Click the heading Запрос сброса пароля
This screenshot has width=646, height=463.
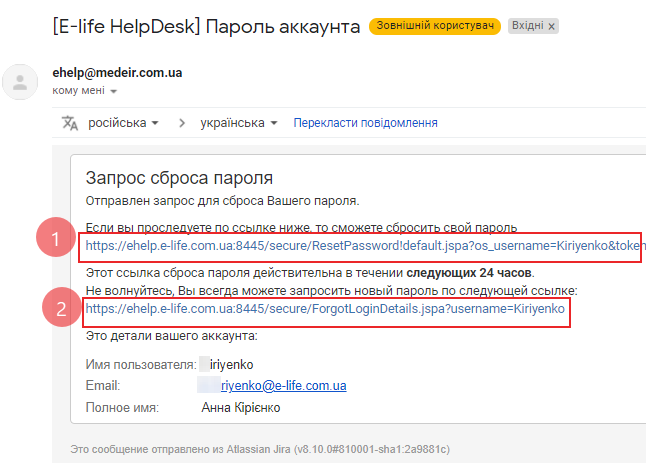(179, 178)
